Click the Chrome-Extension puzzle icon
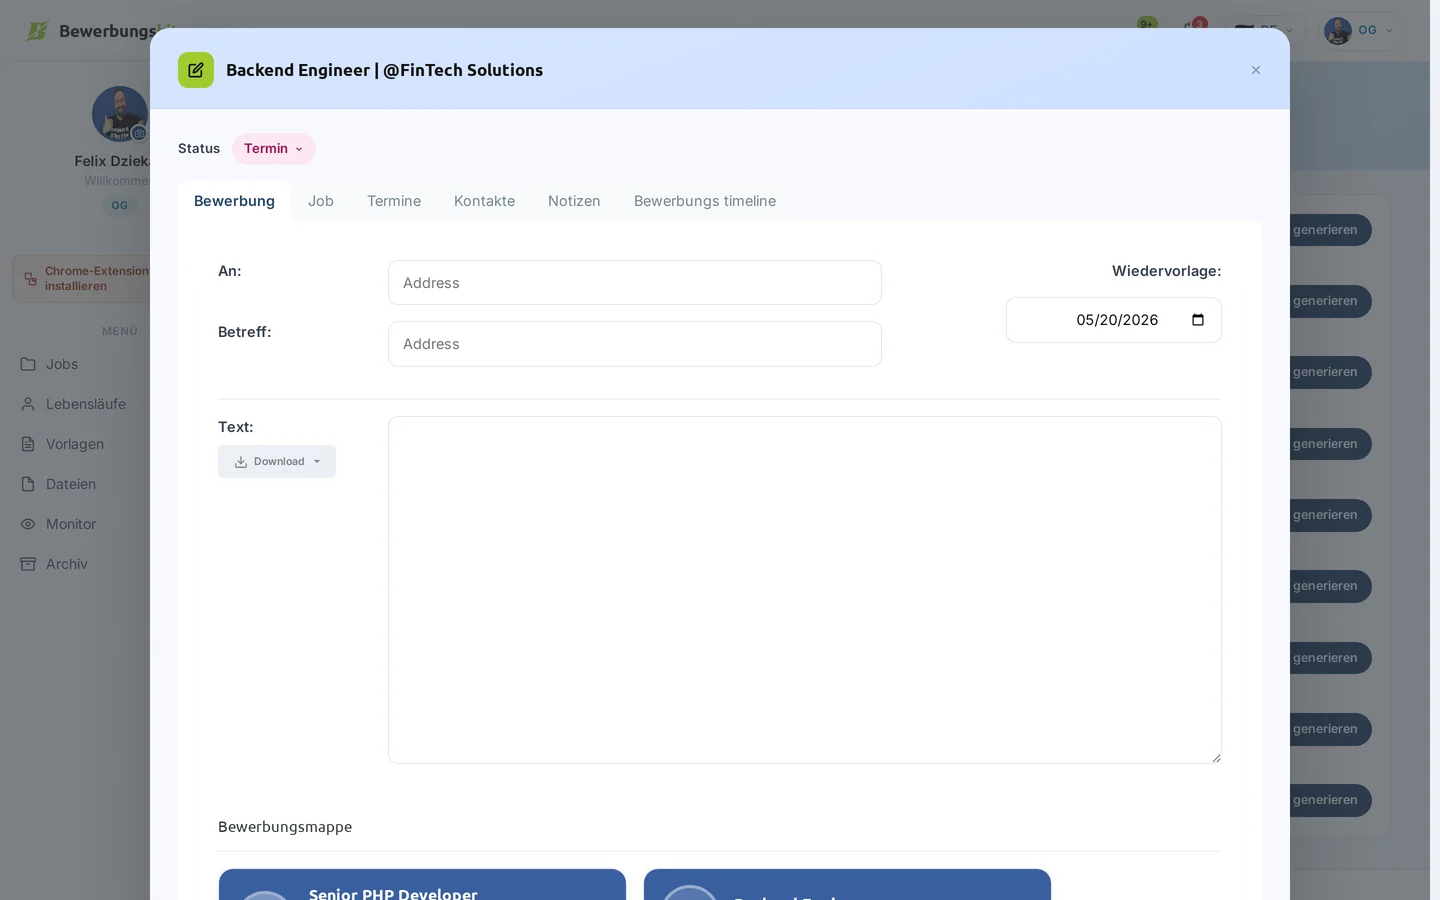This screenshot has height=900, width=1440. 30,279
